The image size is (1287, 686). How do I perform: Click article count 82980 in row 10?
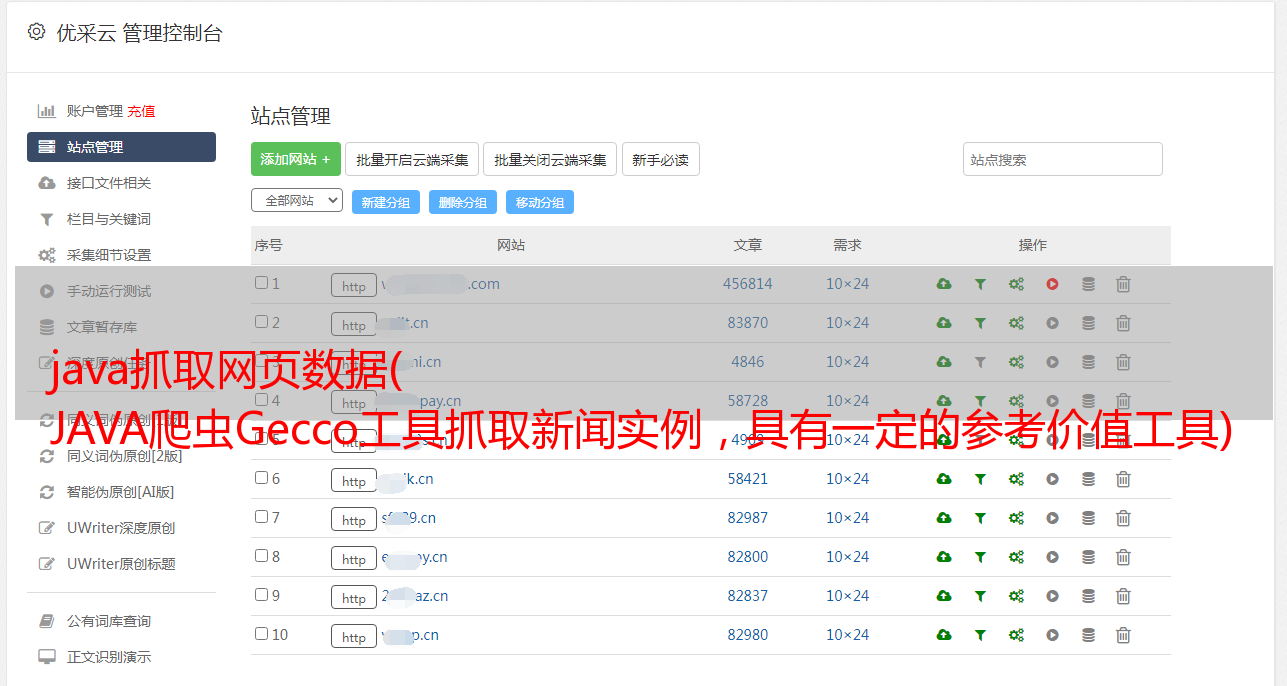point(748,635)
